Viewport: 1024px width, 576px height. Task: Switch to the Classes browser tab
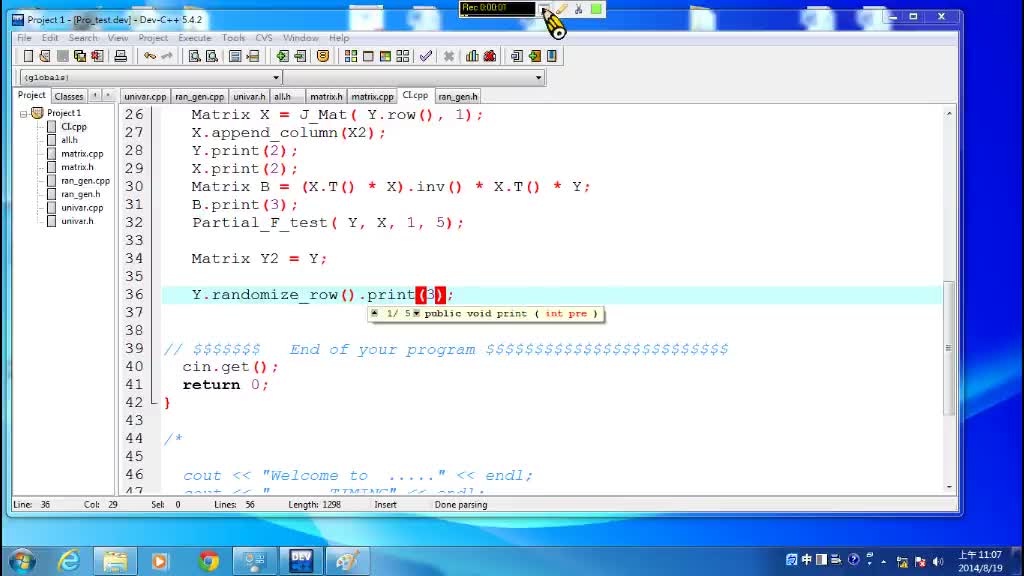tap(69, 96)
